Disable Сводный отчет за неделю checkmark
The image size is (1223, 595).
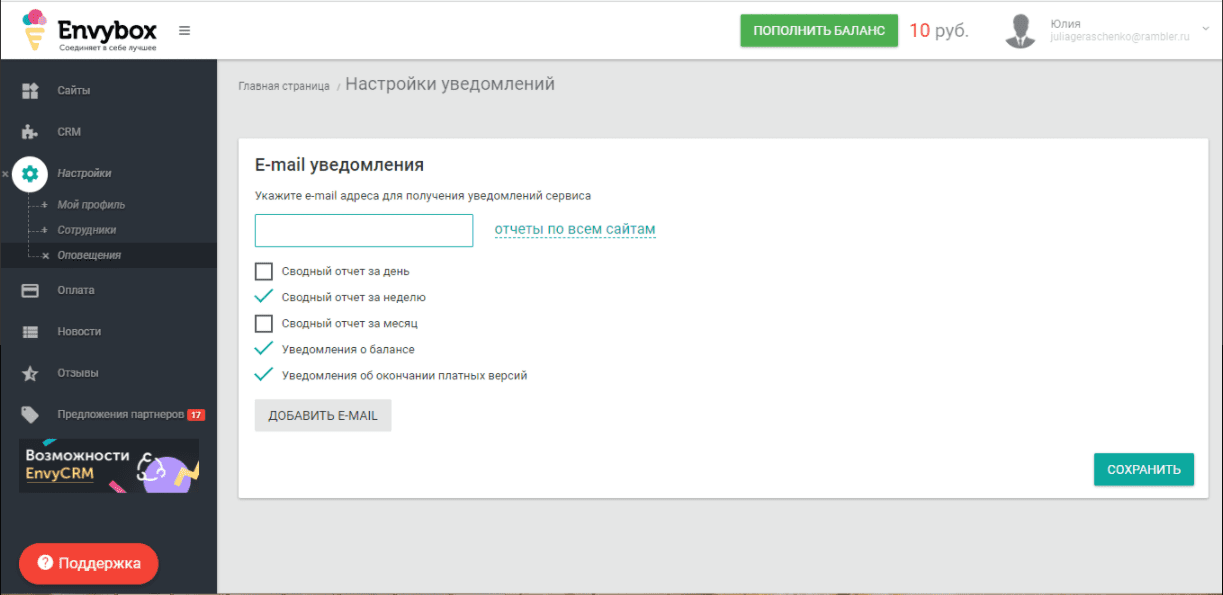[x=264, y=297]
